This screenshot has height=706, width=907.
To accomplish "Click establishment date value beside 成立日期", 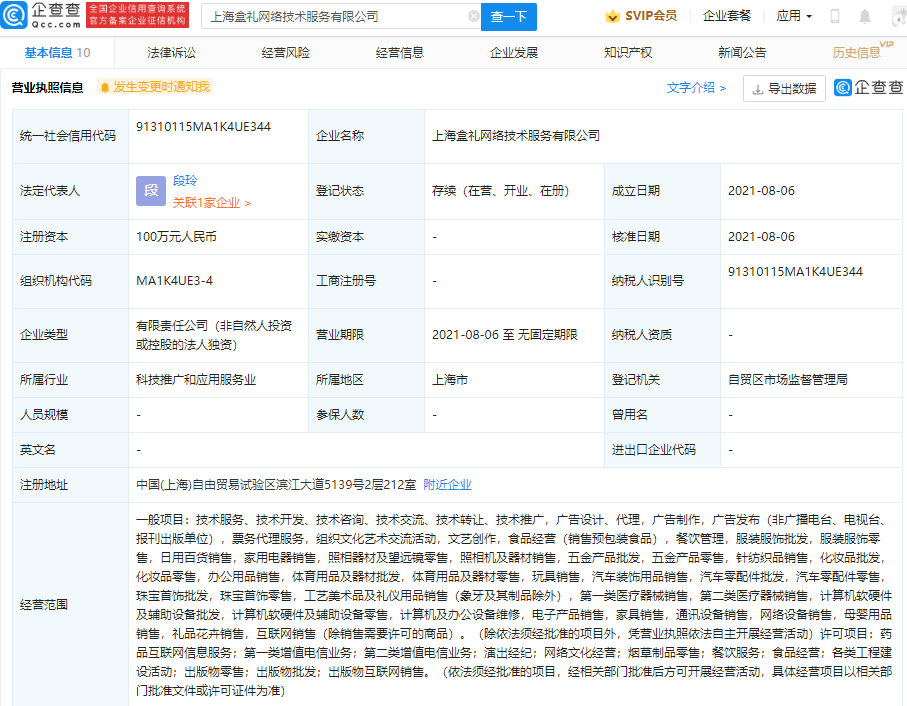I will pos(761,191).
